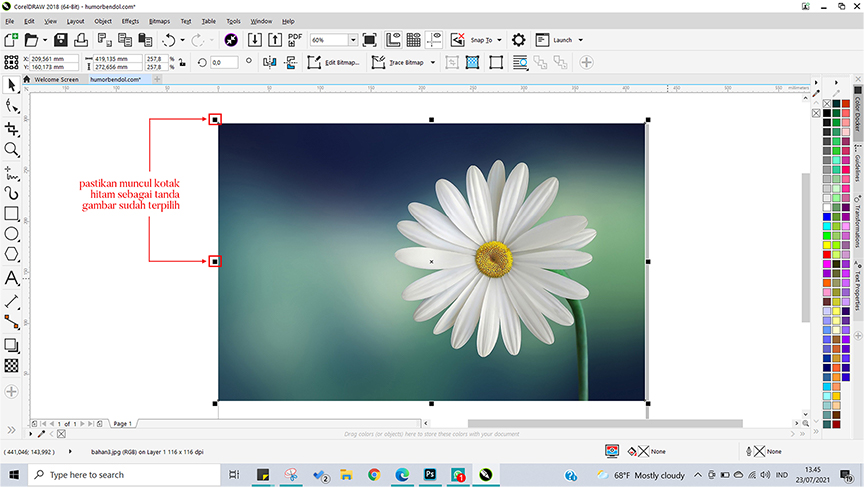
Task: Toggle Snap off button
Action: 458,40
